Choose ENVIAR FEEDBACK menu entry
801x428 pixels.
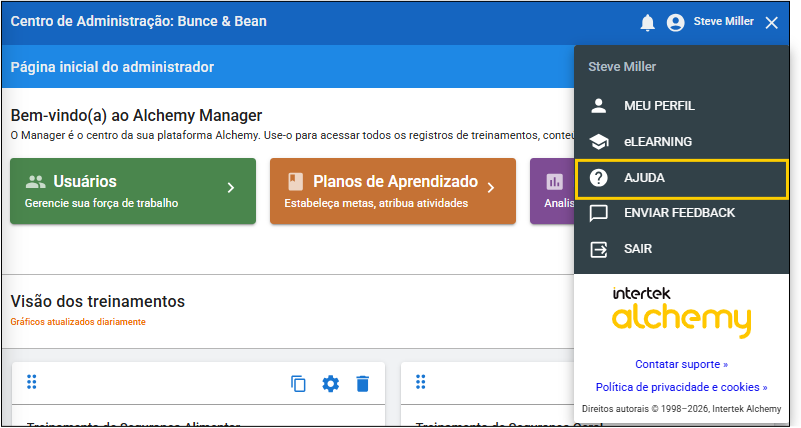(679, 213)
